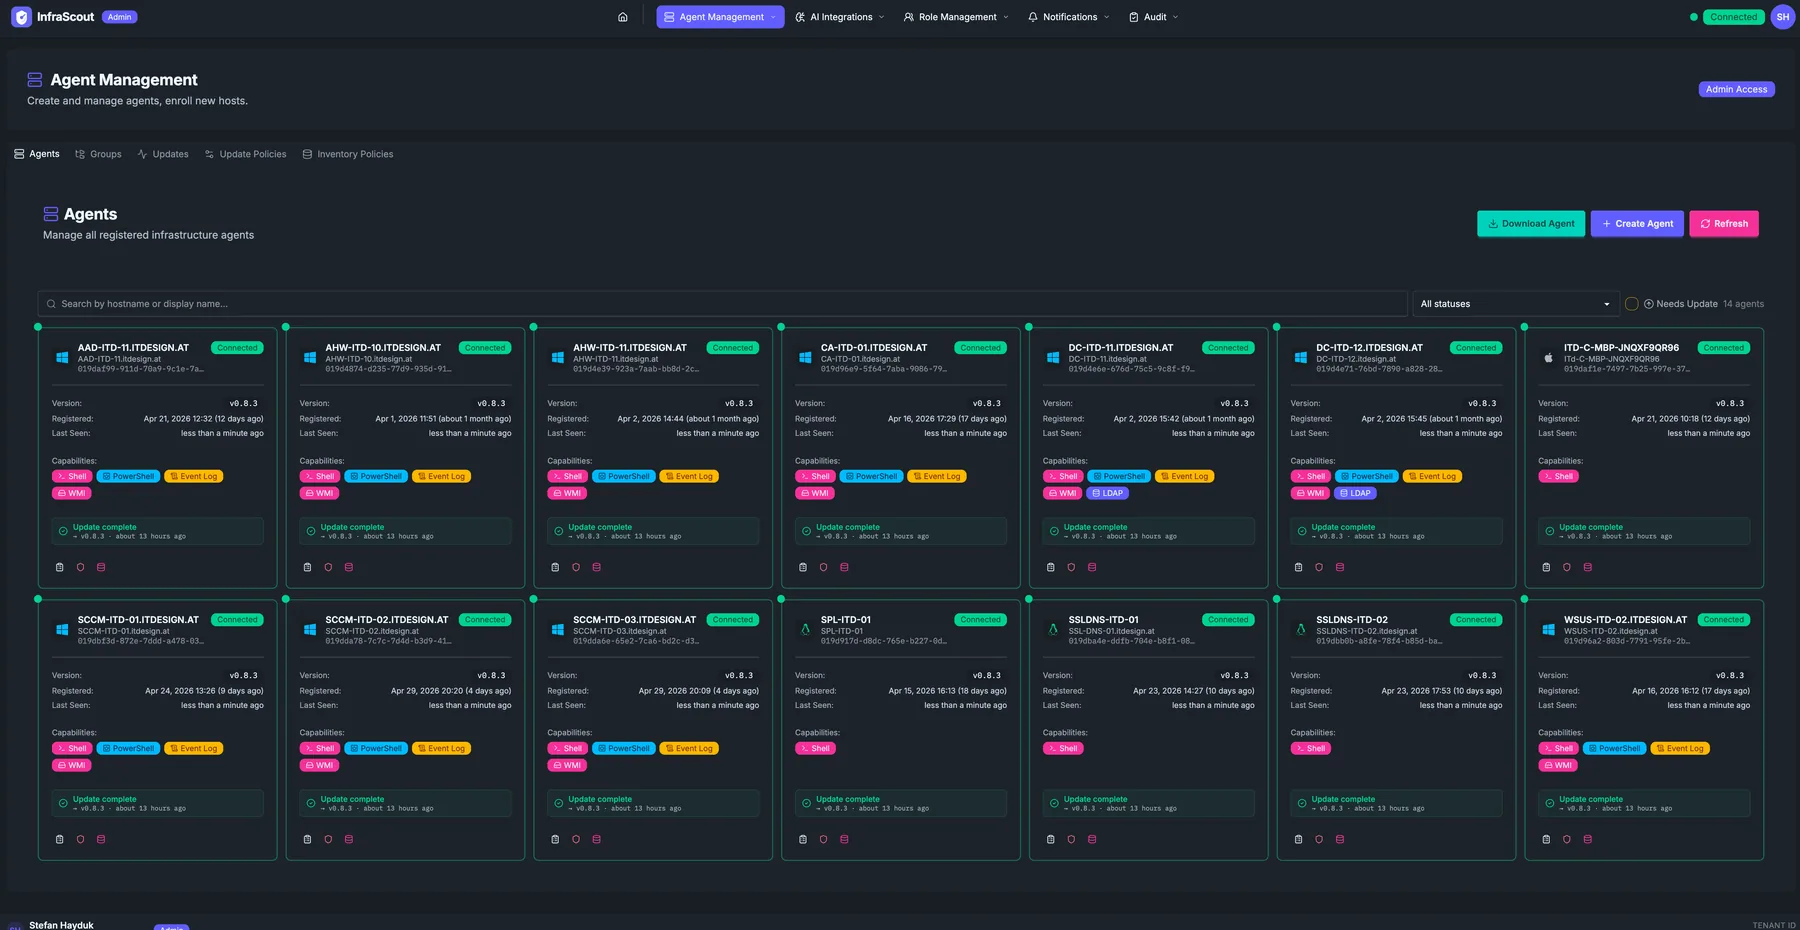Screen dimensions: 1800x930
Task: Open clipboard icon on ITD-C-MBP-JNQXF9QR96 card
Action: pyautogui.click(x=1546, y=567)
